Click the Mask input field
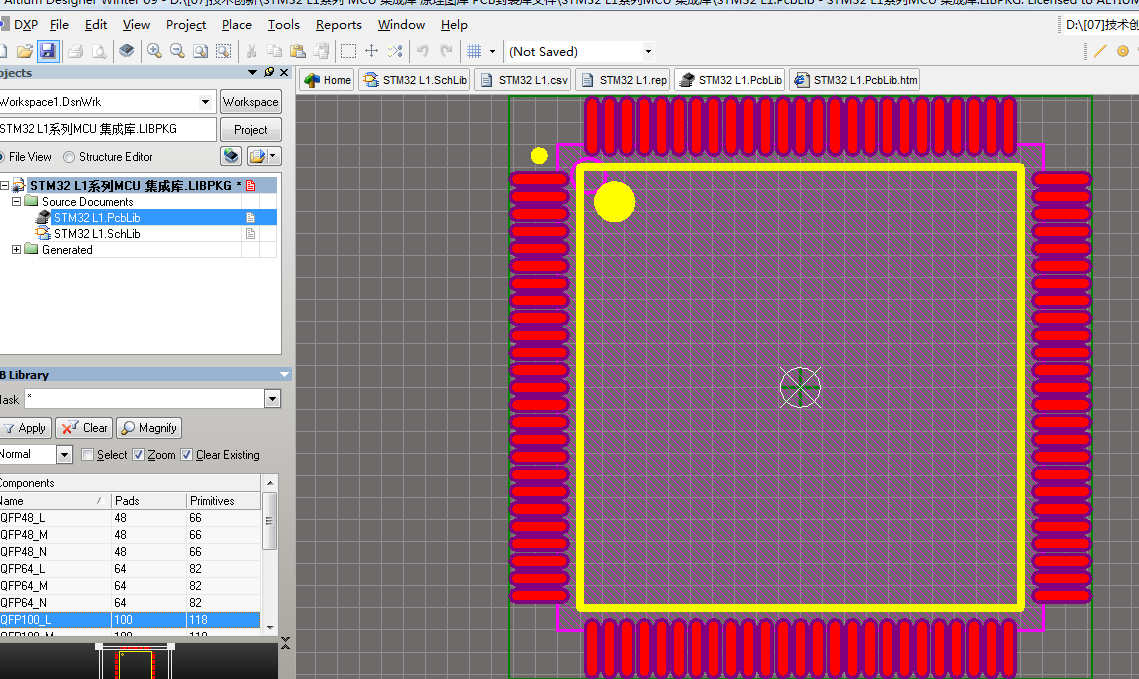 145,399
